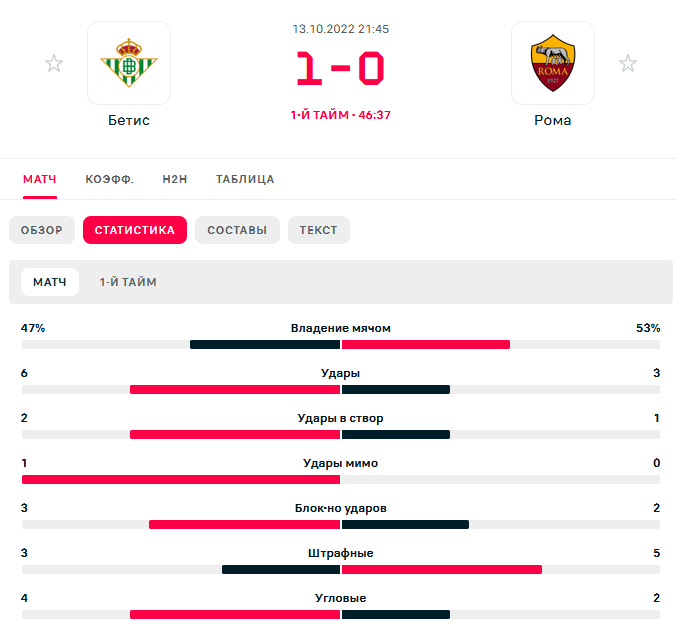
Task: Switch to the КОЭФФ. tab
Action: (x=109, y=179)
